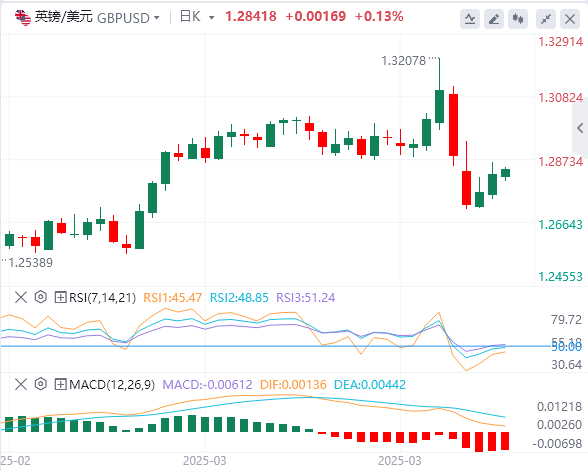The image size is (588, 471).
Task: Click the 英镑/美元 pair name
Action: pos(63,17)
